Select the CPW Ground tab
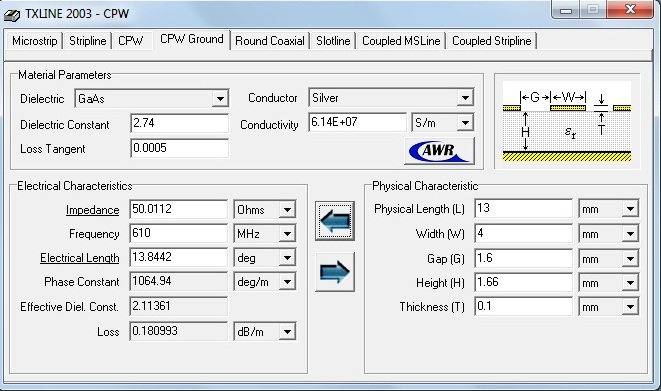Screen dimensions: 661x391 [x=192, y=39]
